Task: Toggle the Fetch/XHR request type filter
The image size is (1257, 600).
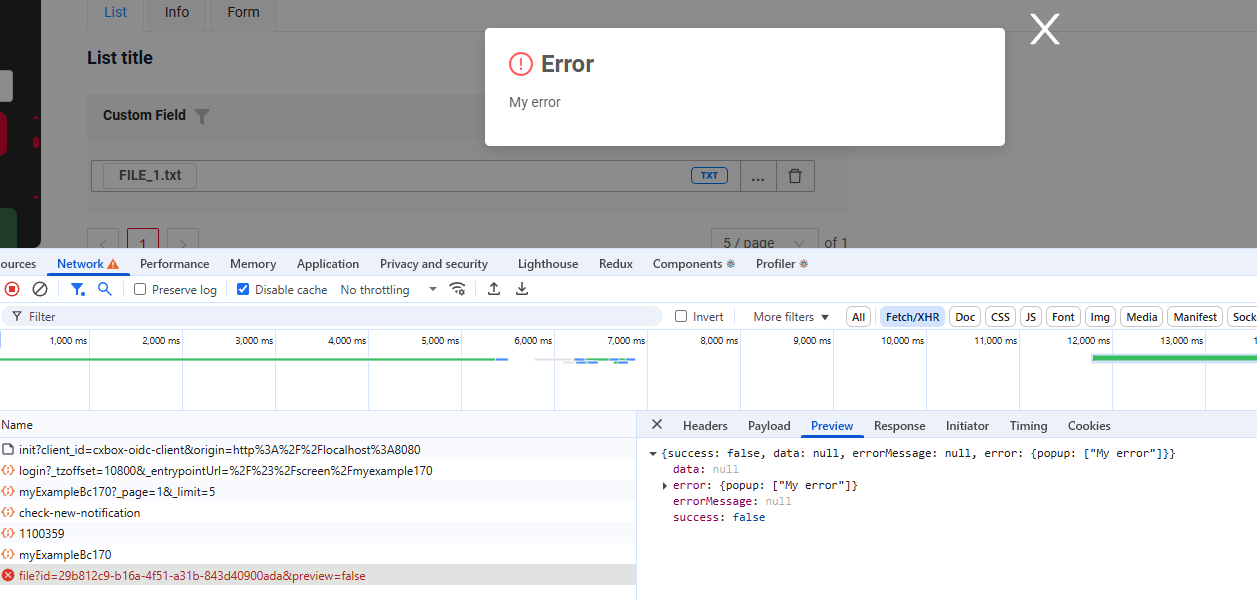Action: click(913, 317)
